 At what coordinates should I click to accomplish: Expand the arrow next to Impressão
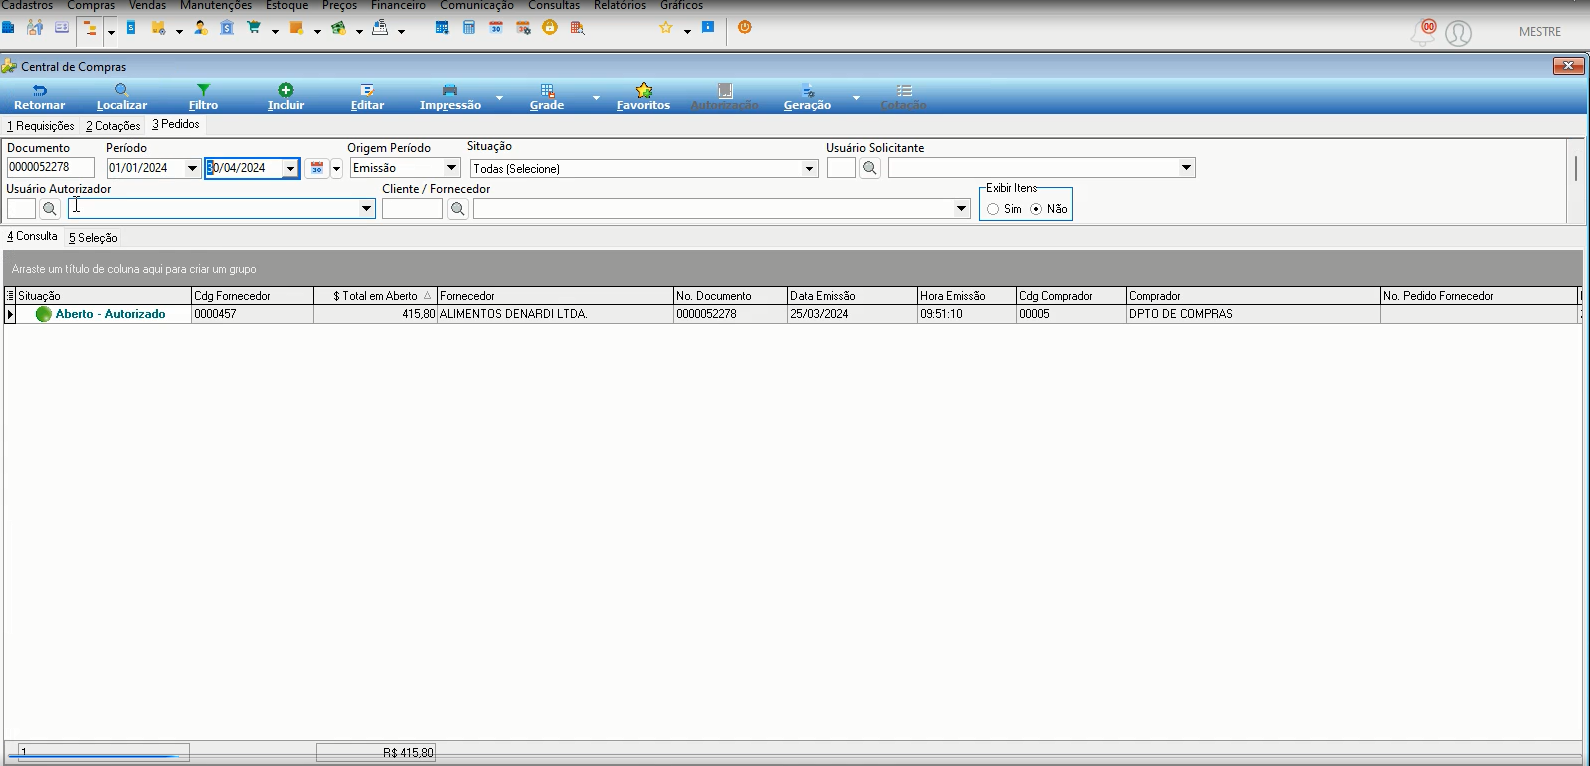499,97
